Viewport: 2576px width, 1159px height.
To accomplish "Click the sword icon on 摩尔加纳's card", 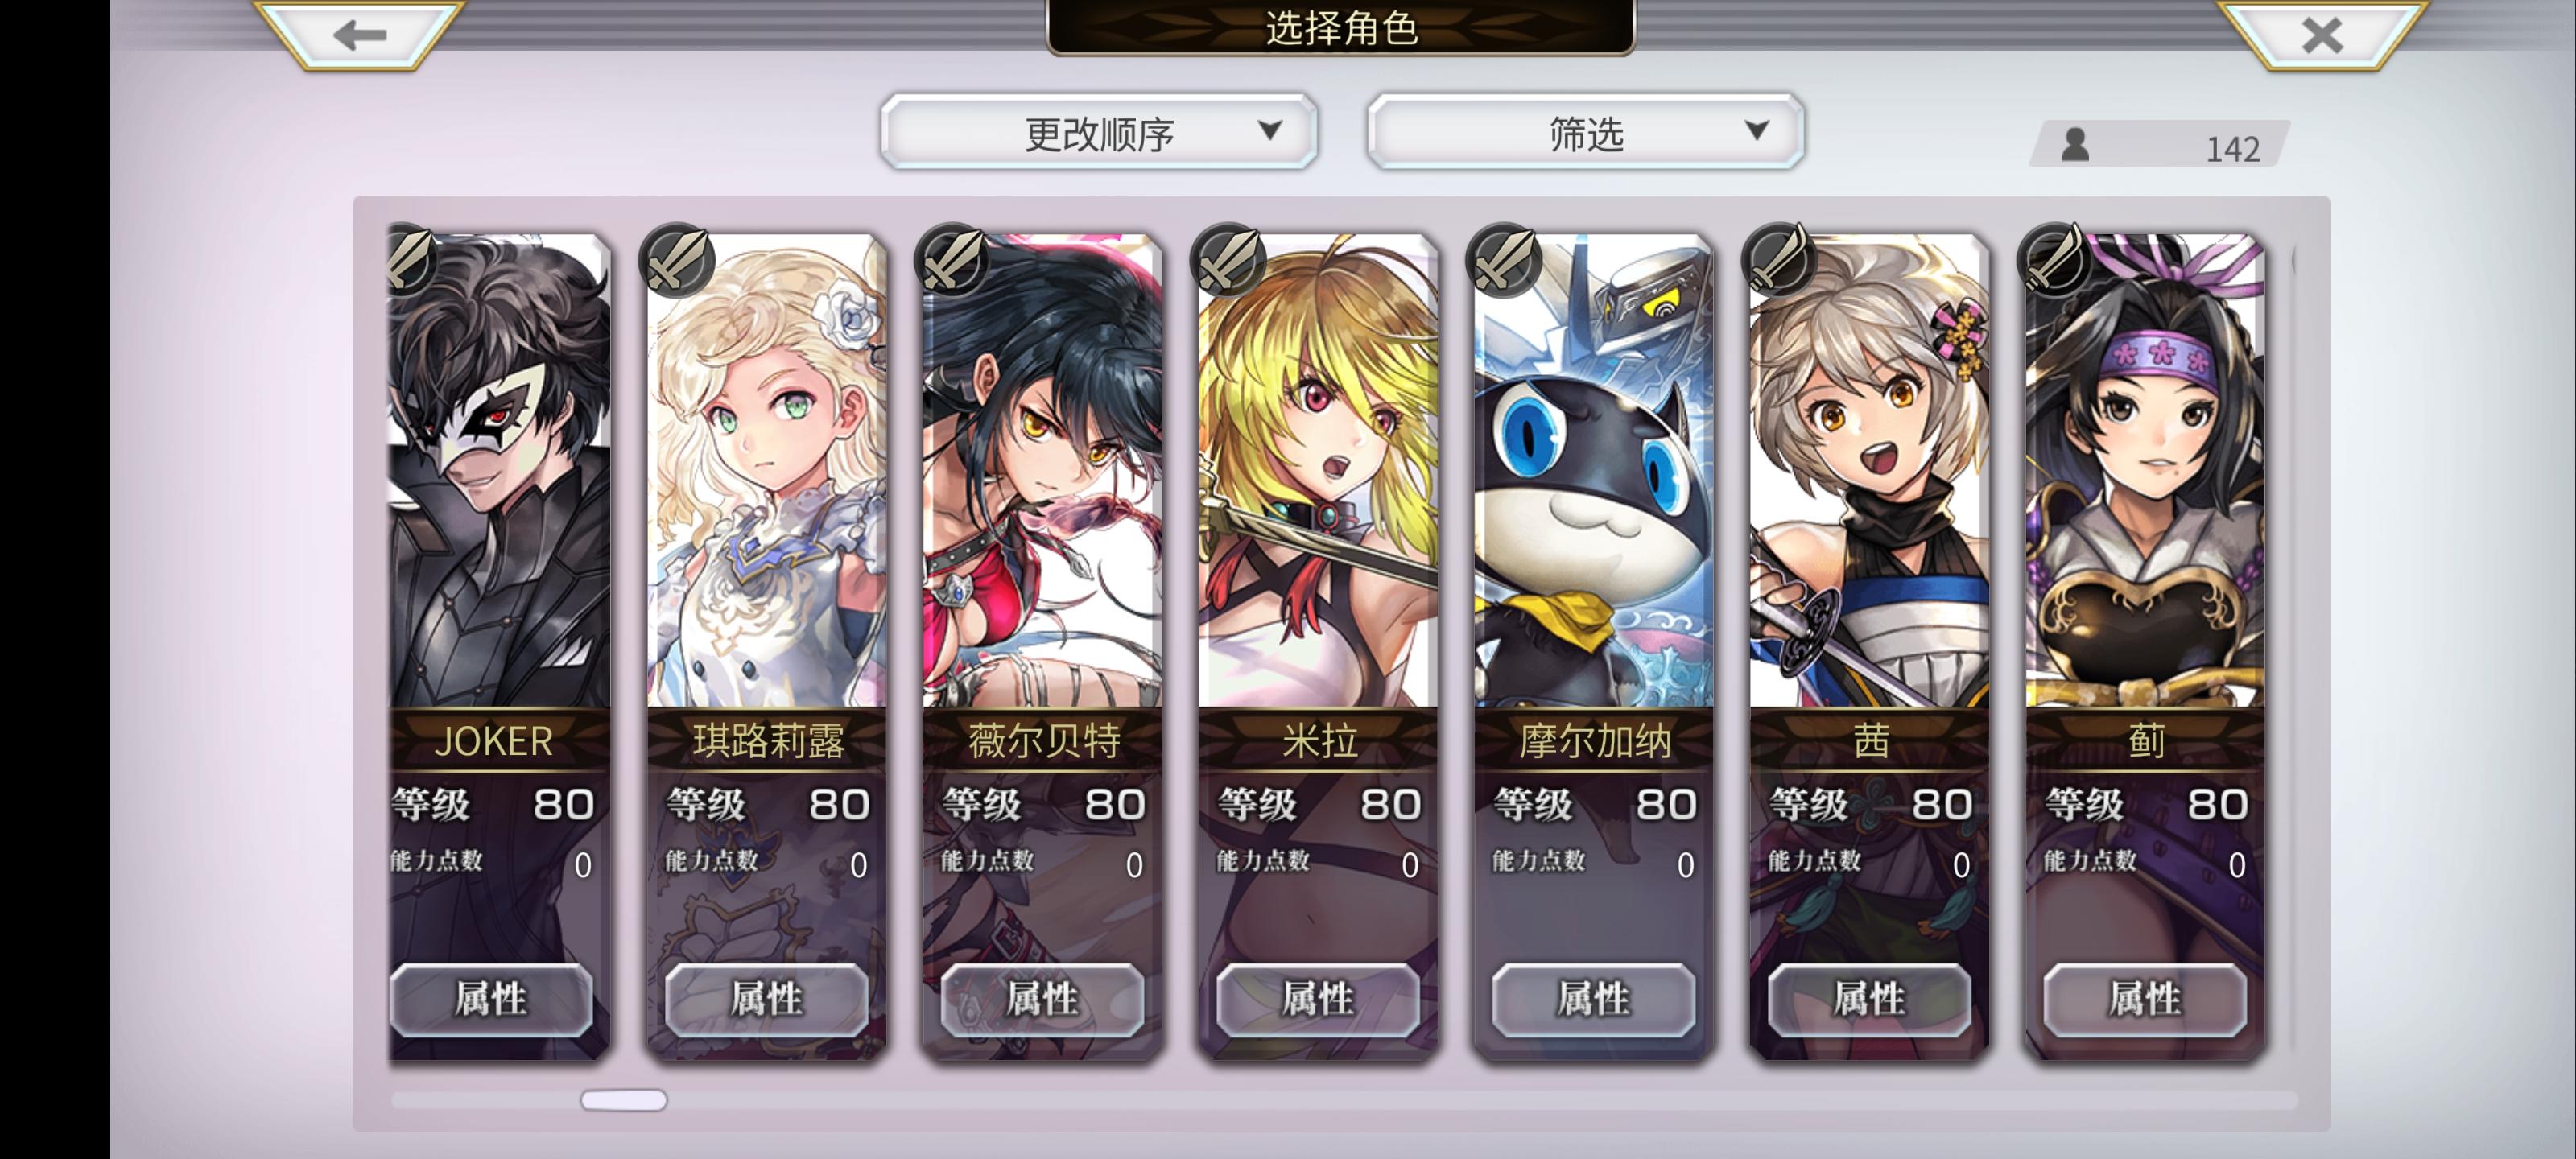I will point(1505,260).
